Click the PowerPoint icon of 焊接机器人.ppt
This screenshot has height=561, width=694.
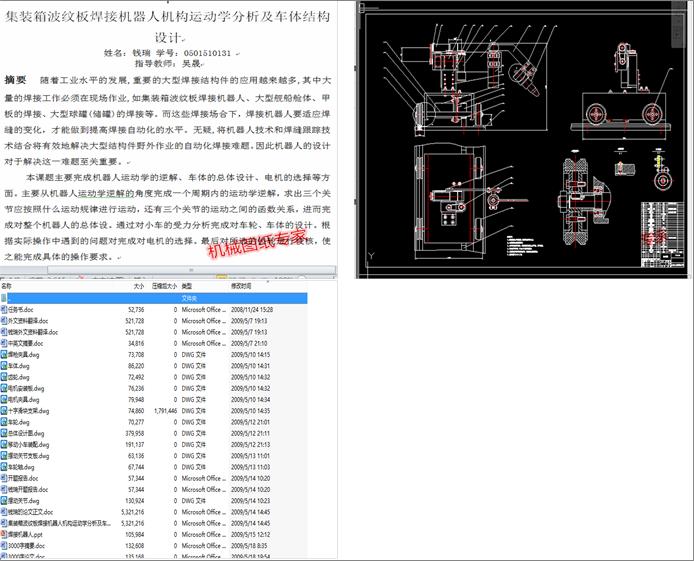(4, 534)
